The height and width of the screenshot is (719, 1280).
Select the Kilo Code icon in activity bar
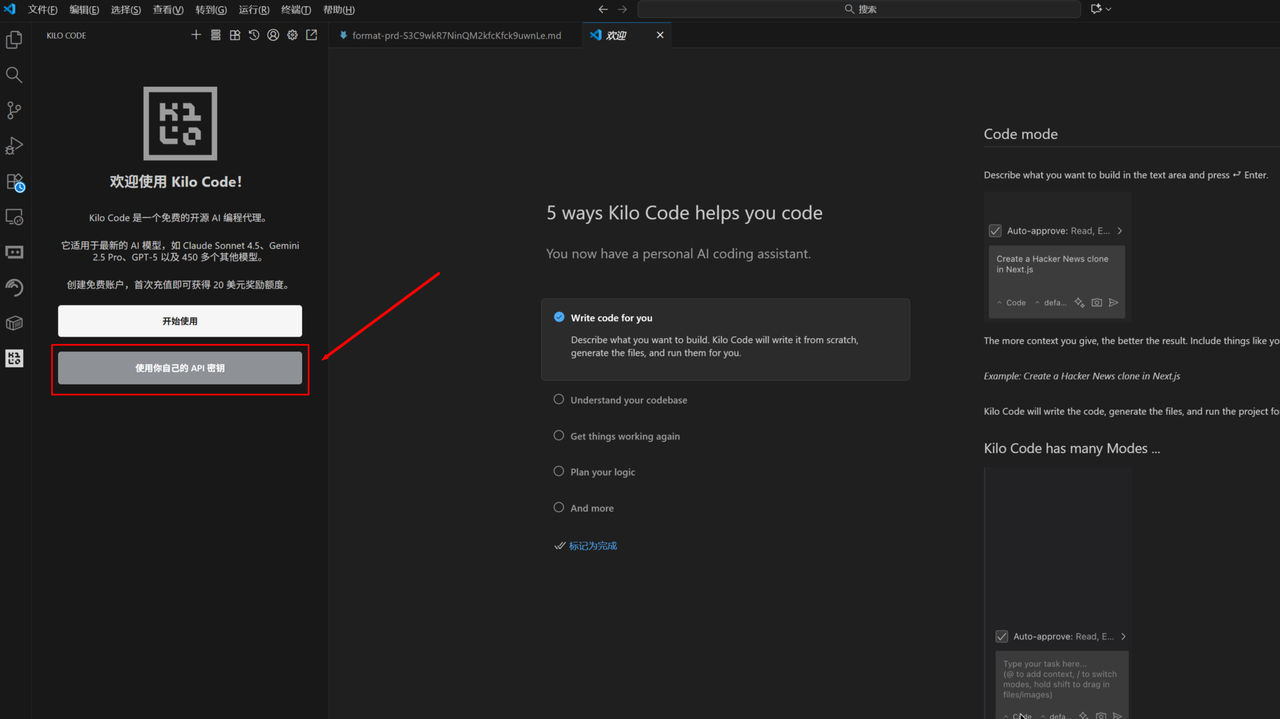pos(14,358)
